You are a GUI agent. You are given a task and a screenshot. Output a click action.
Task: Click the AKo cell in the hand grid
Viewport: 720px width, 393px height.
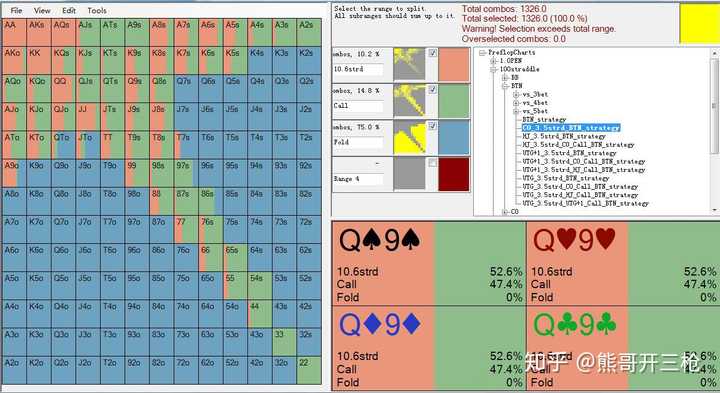pyautogui.click(x=14, y=60)
